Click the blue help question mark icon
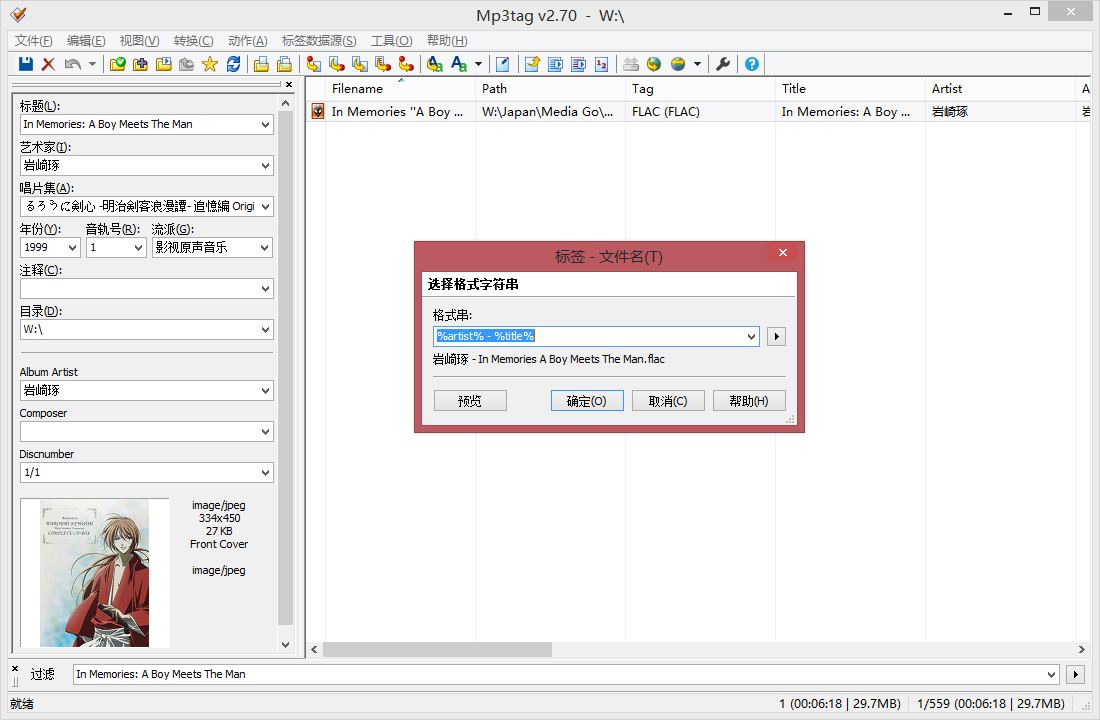 (752, 64)
